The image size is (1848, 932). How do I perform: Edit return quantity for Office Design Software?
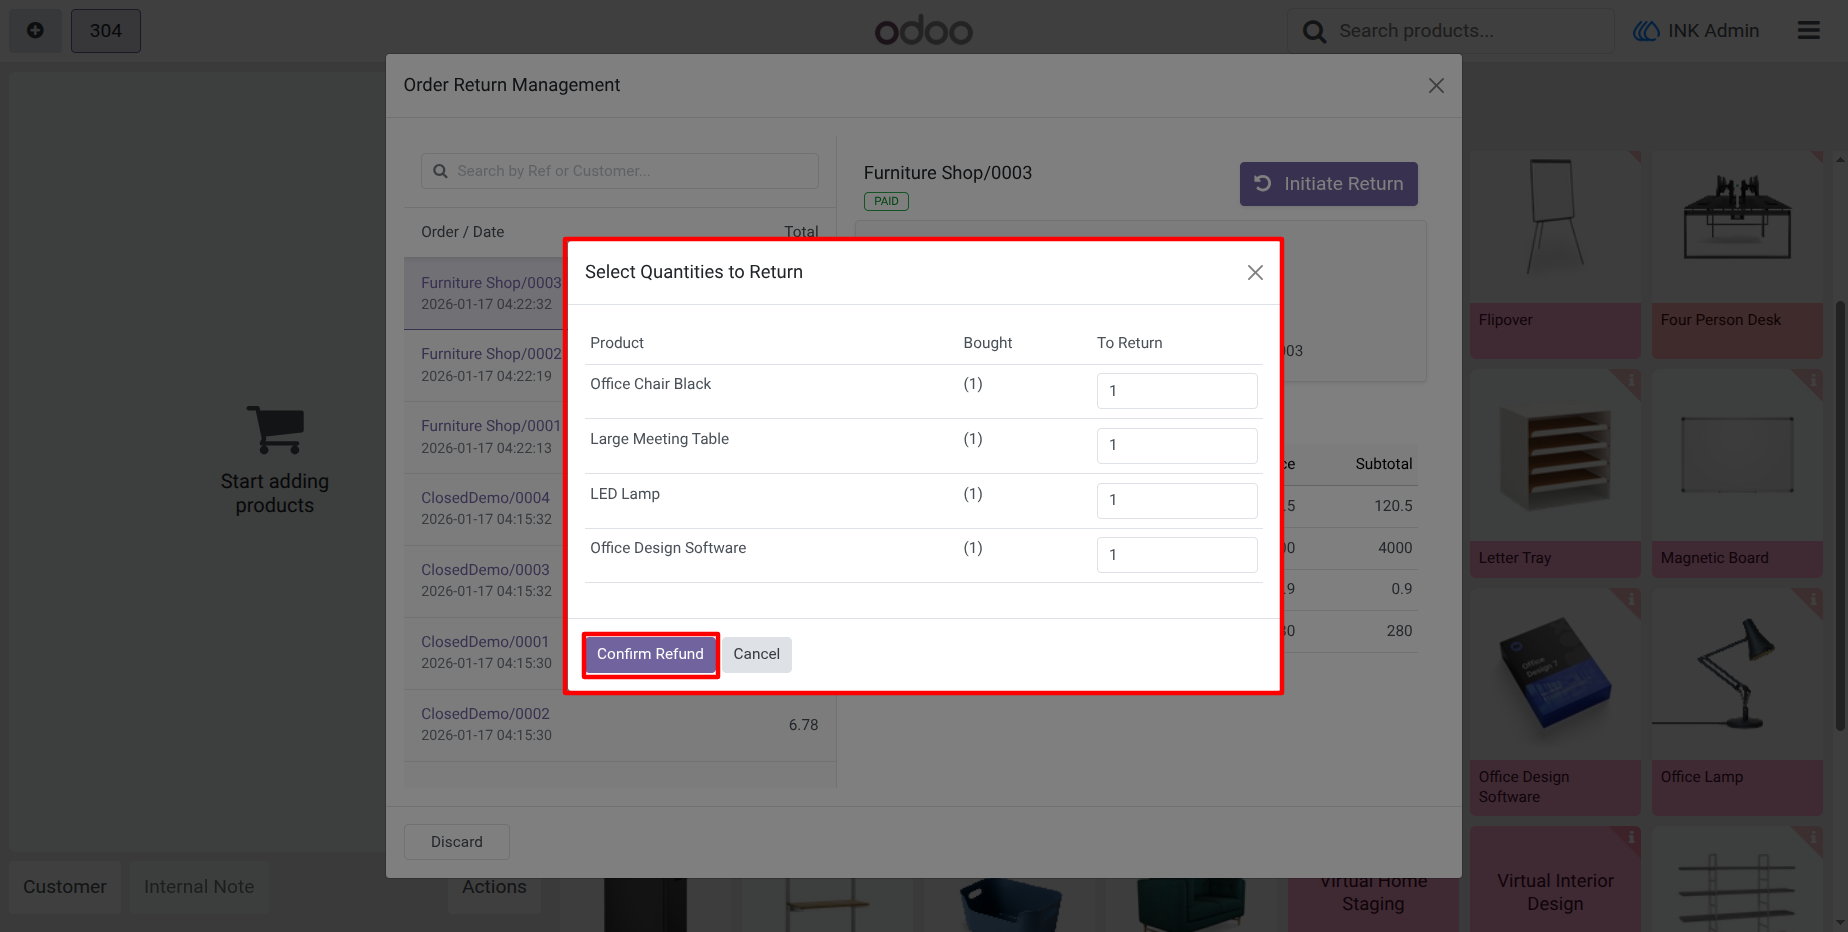[x=1177, y=555]
